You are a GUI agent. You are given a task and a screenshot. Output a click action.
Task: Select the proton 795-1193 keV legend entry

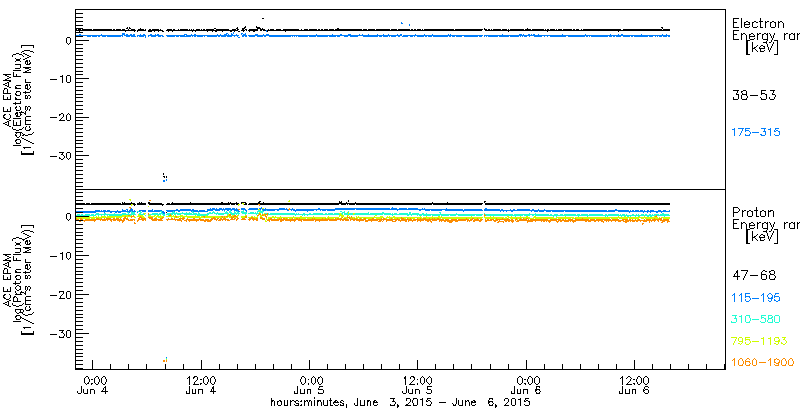pyautogui.click(x=760, y=341)
